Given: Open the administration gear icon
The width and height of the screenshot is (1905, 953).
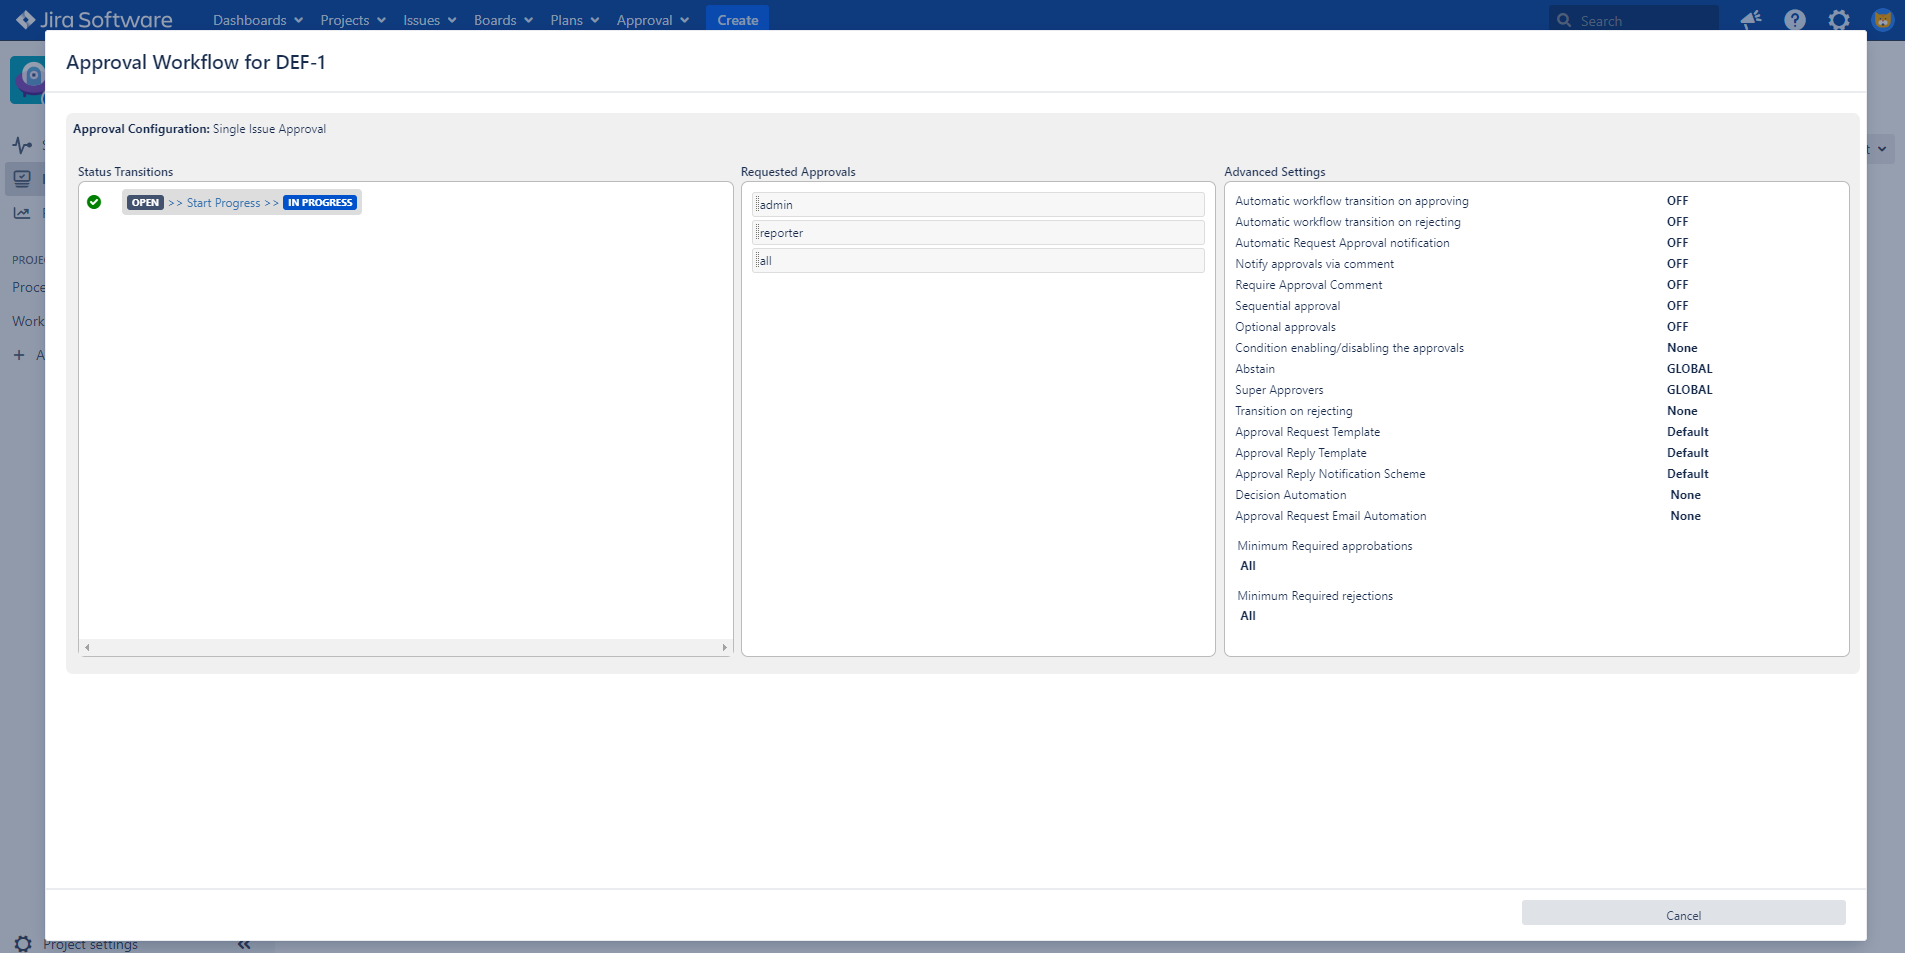Looking at the screenshot, I should click(1839, 19).
